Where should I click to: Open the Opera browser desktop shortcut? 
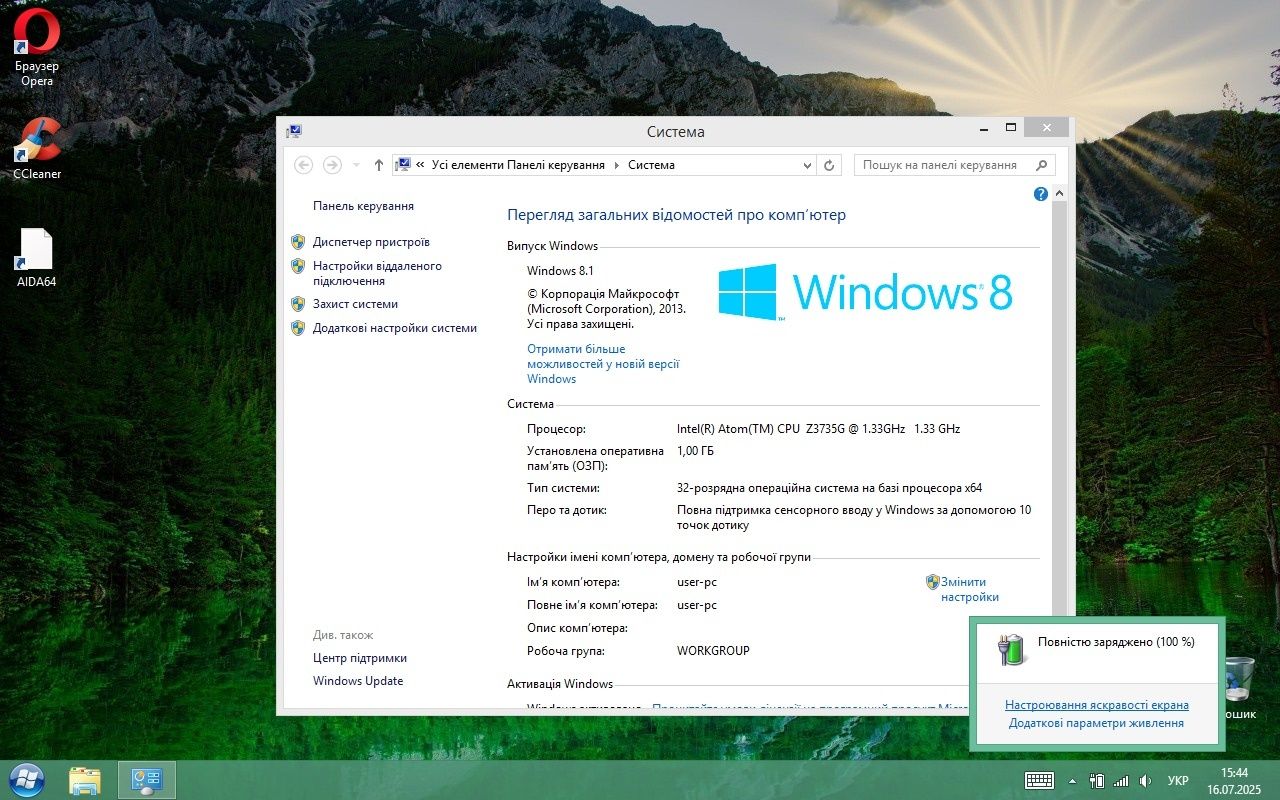(37, 46)
